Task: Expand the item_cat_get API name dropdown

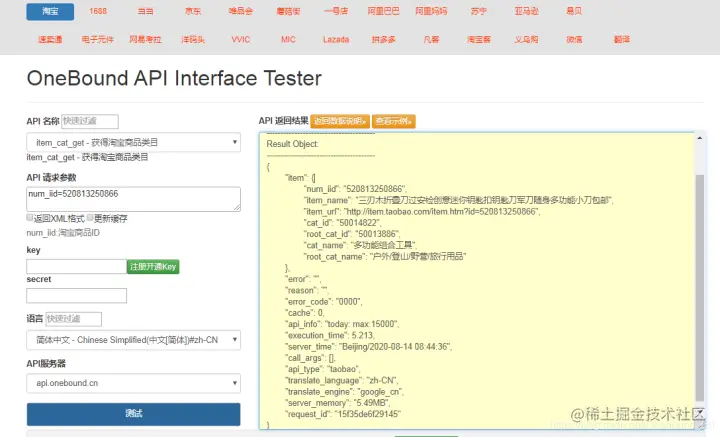Action: pyautogui.click(x=133, y=142)
